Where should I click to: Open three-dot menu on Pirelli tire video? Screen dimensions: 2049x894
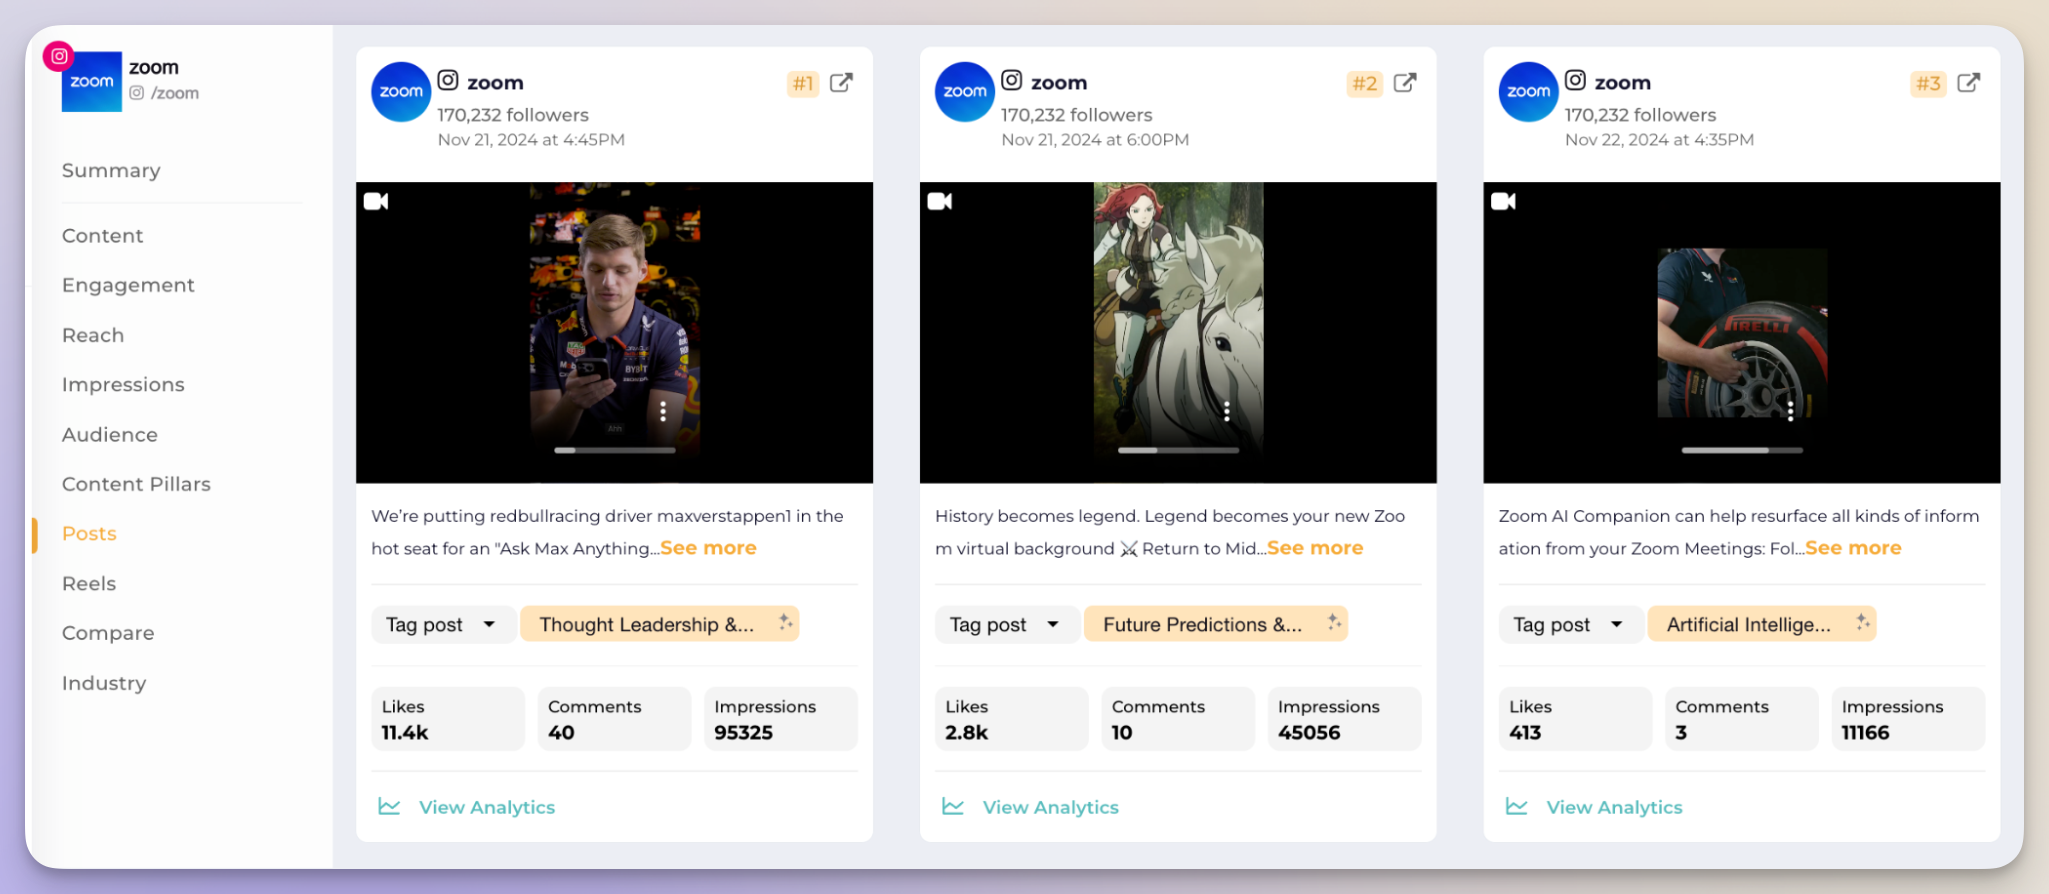pos(1790,411)
